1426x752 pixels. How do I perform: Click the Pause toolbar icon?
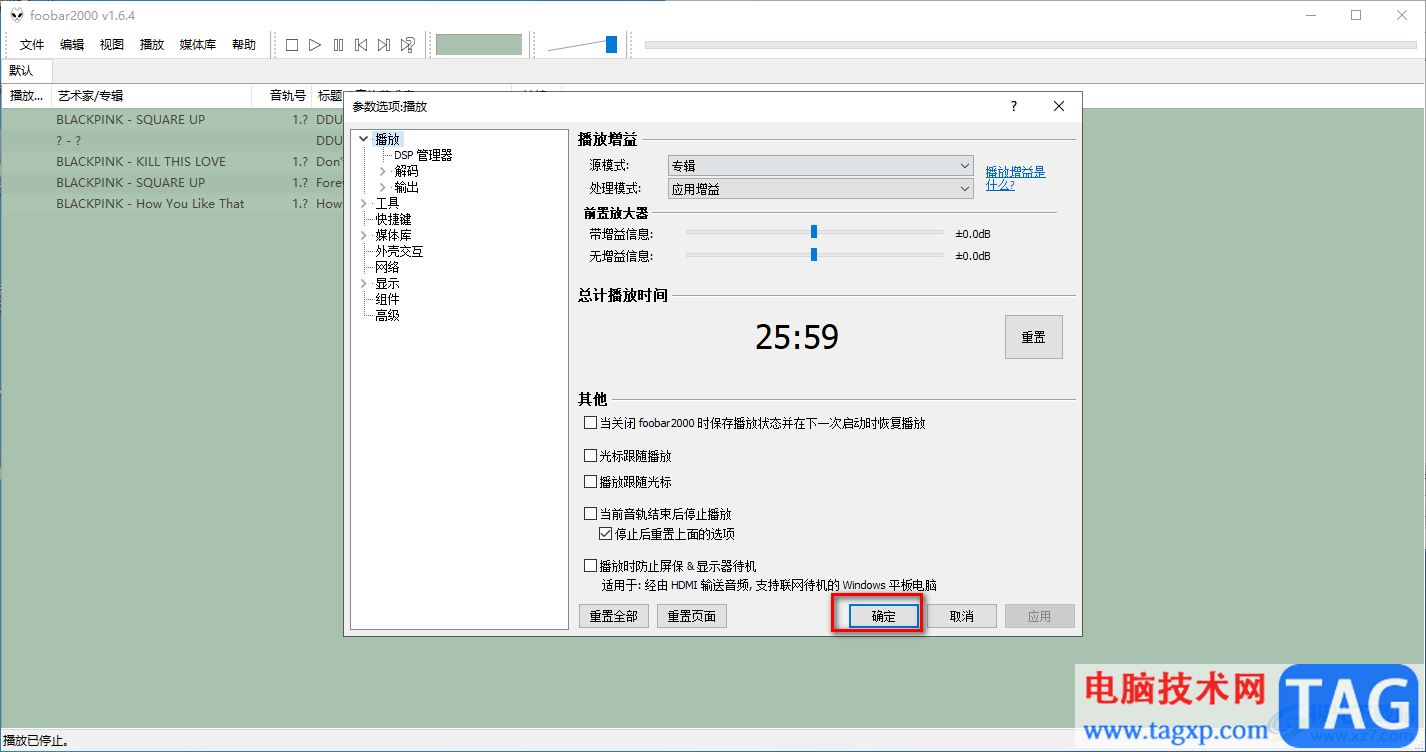pyautogui.click(x=338, y=45)
